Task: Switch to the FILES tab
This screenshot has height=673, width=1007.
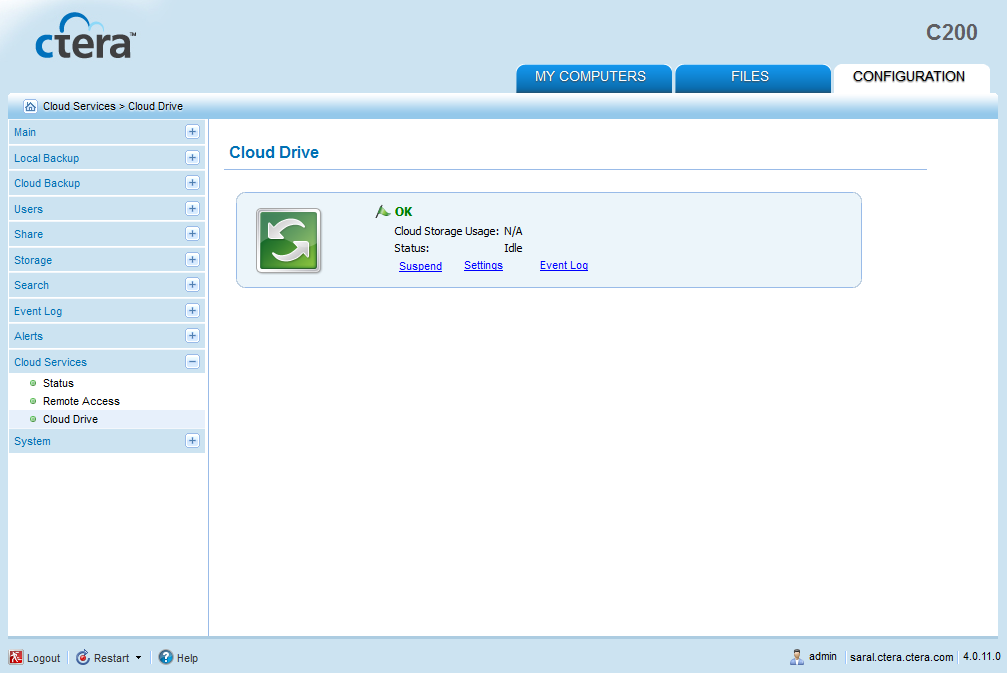Action: pyautogui.click(x=753, y=78)
